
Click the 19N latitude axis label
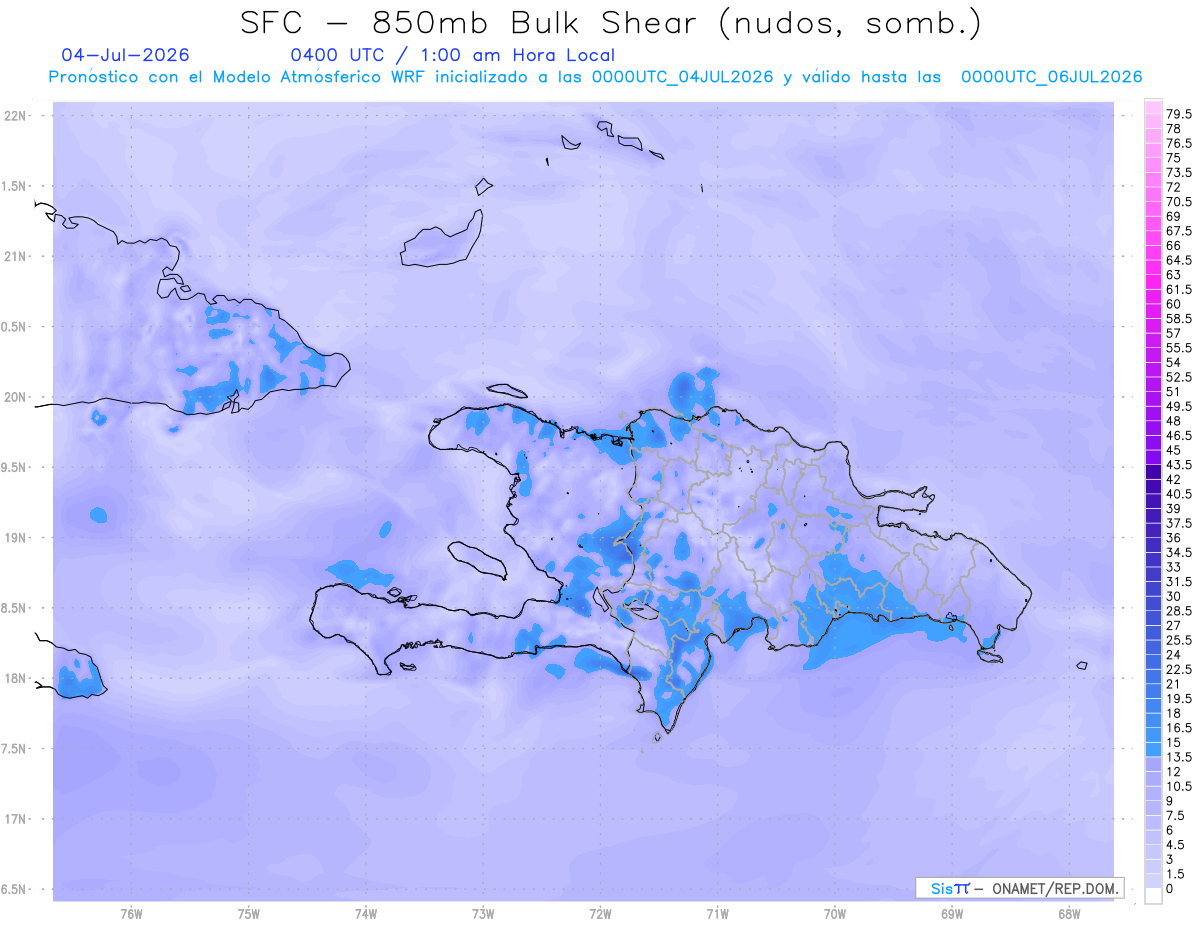pyautogui.click(x=15, y=537)
